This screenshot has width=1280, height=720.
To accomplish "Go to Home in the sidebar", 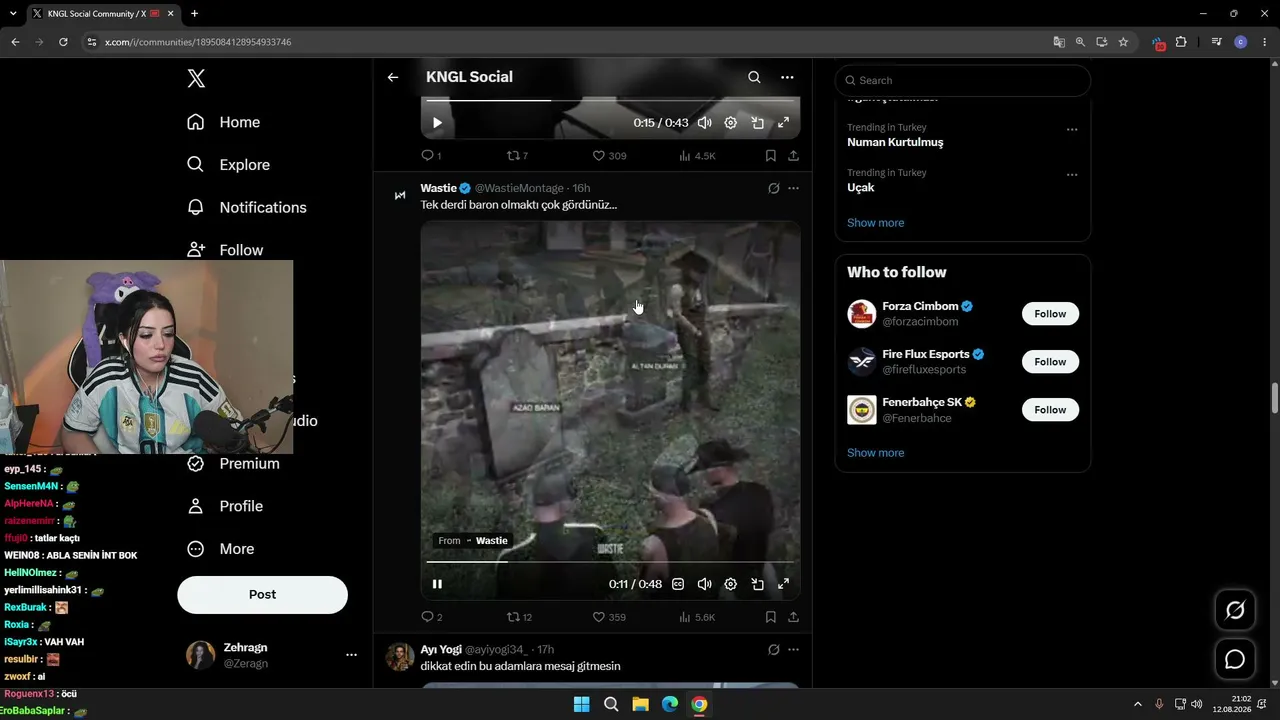I will click(x=224, y=122).
